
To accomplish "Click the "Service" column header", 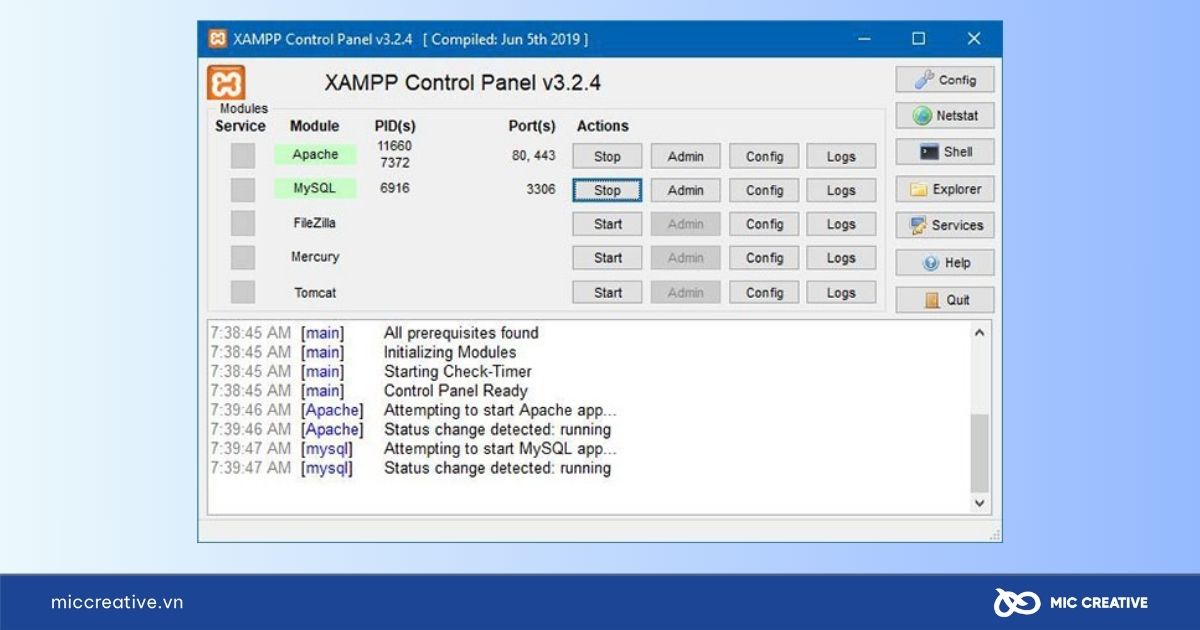I will 240,126.
